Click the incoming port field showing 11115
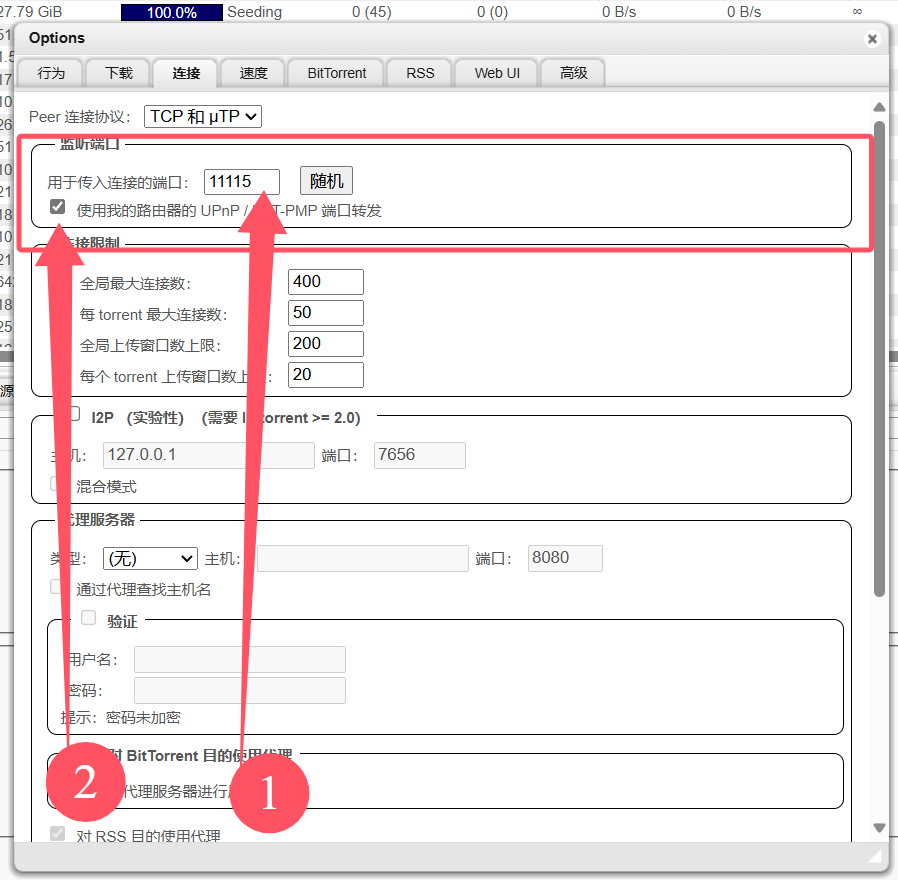Viewport: 898px width, 880px height. (241, 181)
